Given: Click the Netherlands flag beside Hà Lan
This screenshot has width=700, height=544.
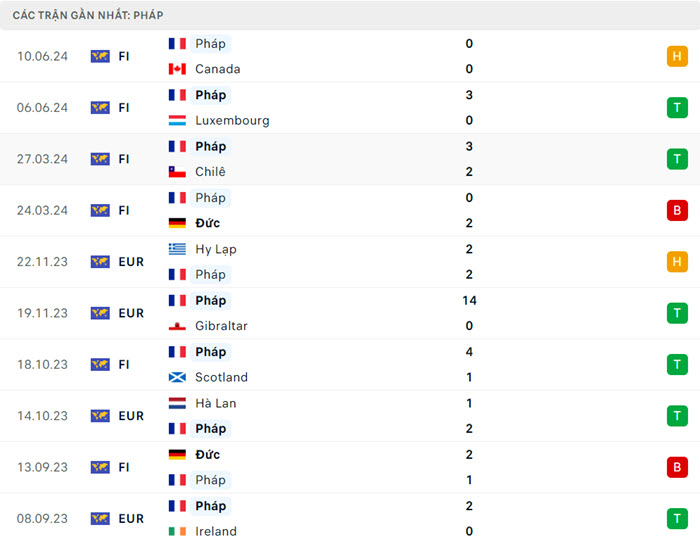Looking at the screenshot, I should coord(177,403).
